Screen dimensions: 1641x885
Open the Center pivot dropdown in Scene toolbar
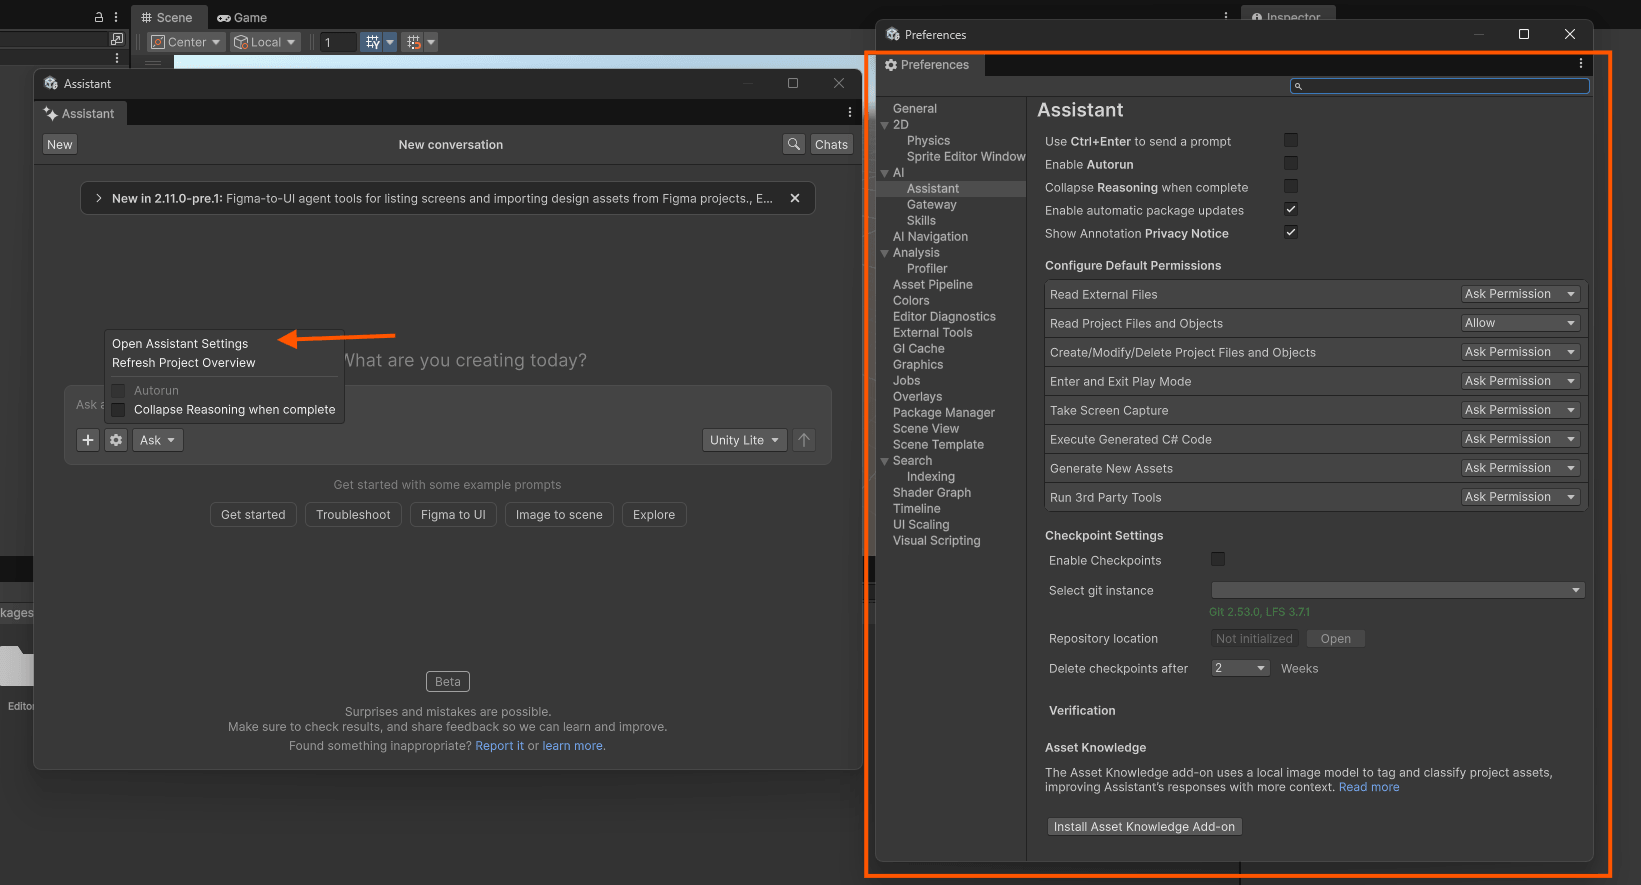(x=186, y=42)
